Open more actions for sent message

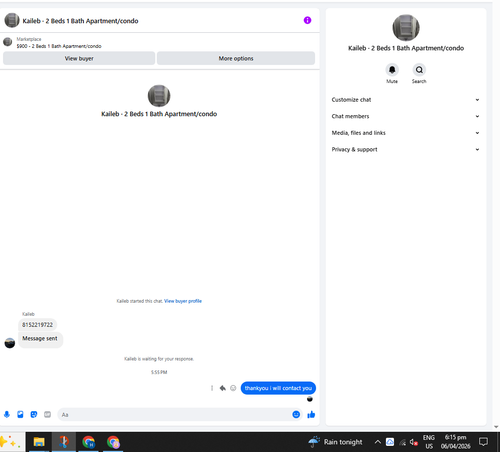click(212, 388)
